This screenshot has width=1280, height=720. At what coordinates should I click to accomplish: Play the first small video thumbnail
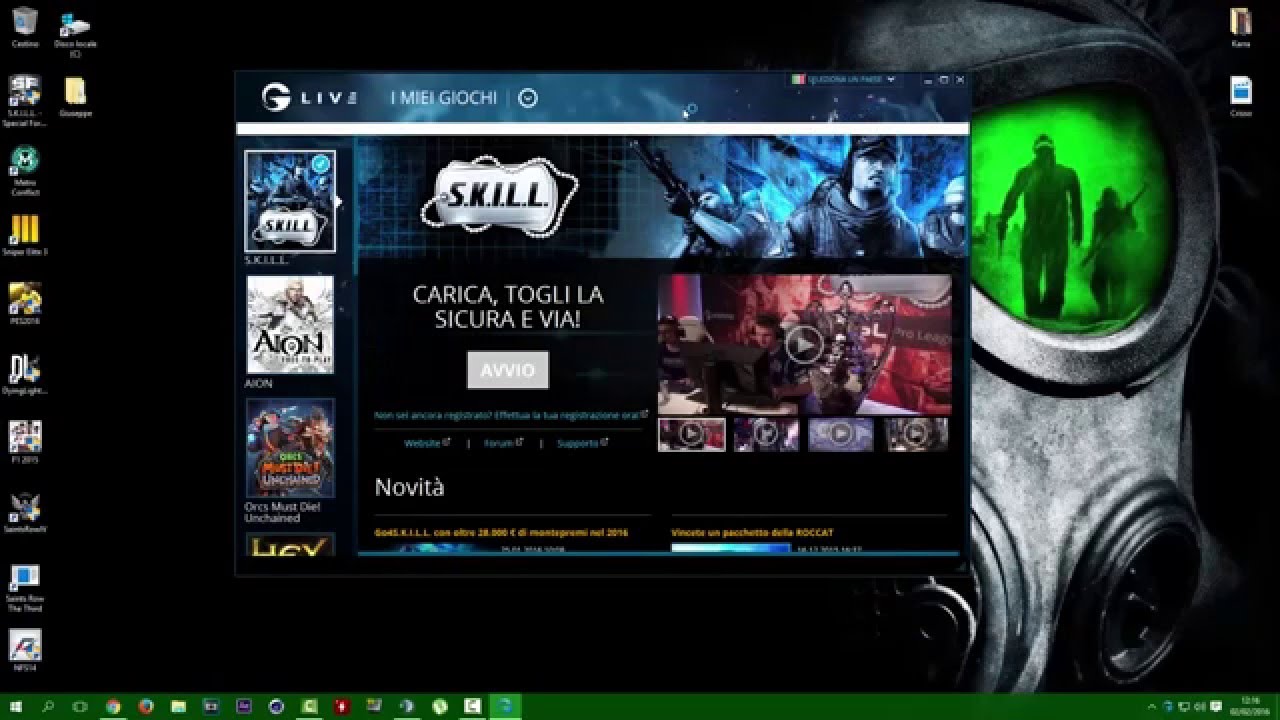(x=691, y=434)
